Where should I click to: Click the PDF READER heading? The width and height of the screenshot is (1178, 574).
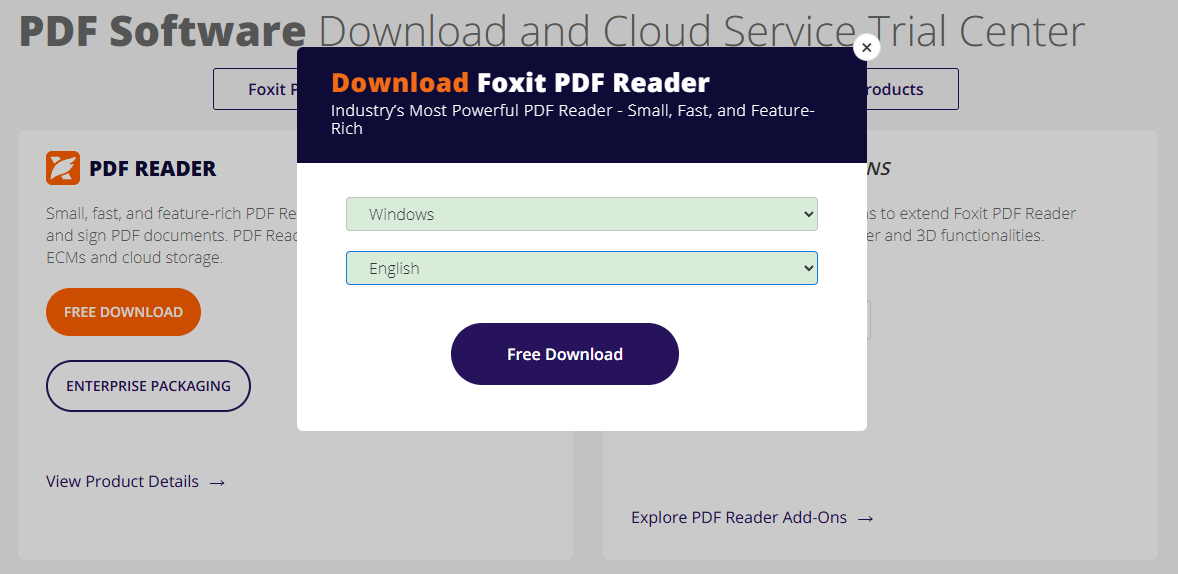click(x=153, y=169)
